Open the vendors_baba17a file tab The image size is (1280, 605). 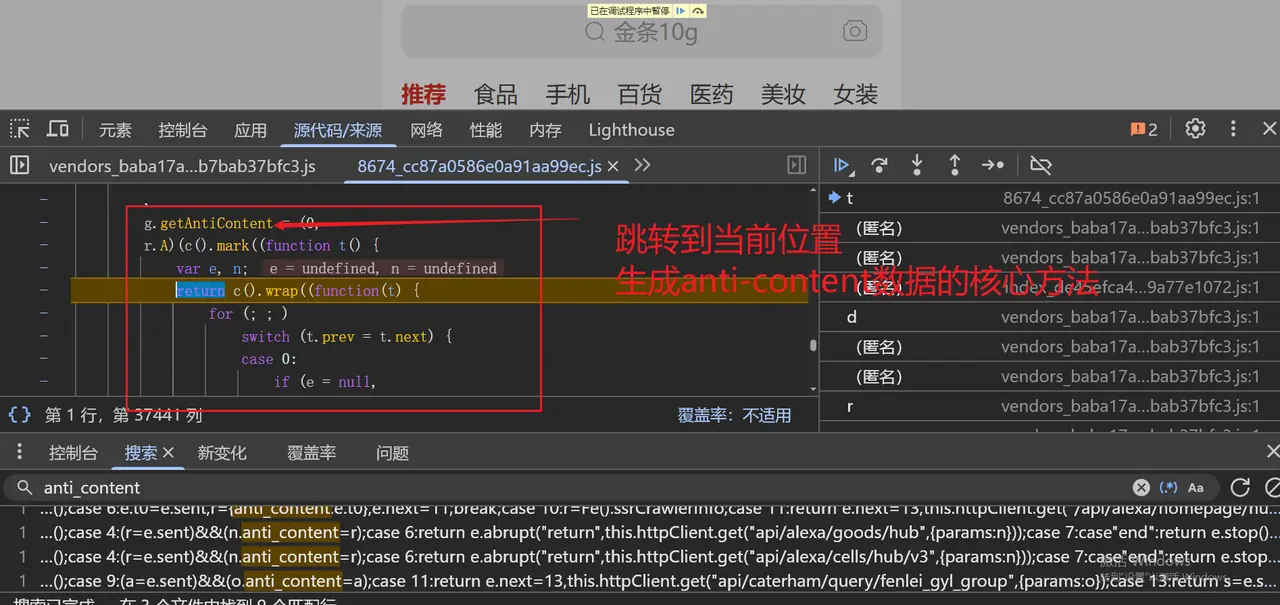click(x=182, y=166)
